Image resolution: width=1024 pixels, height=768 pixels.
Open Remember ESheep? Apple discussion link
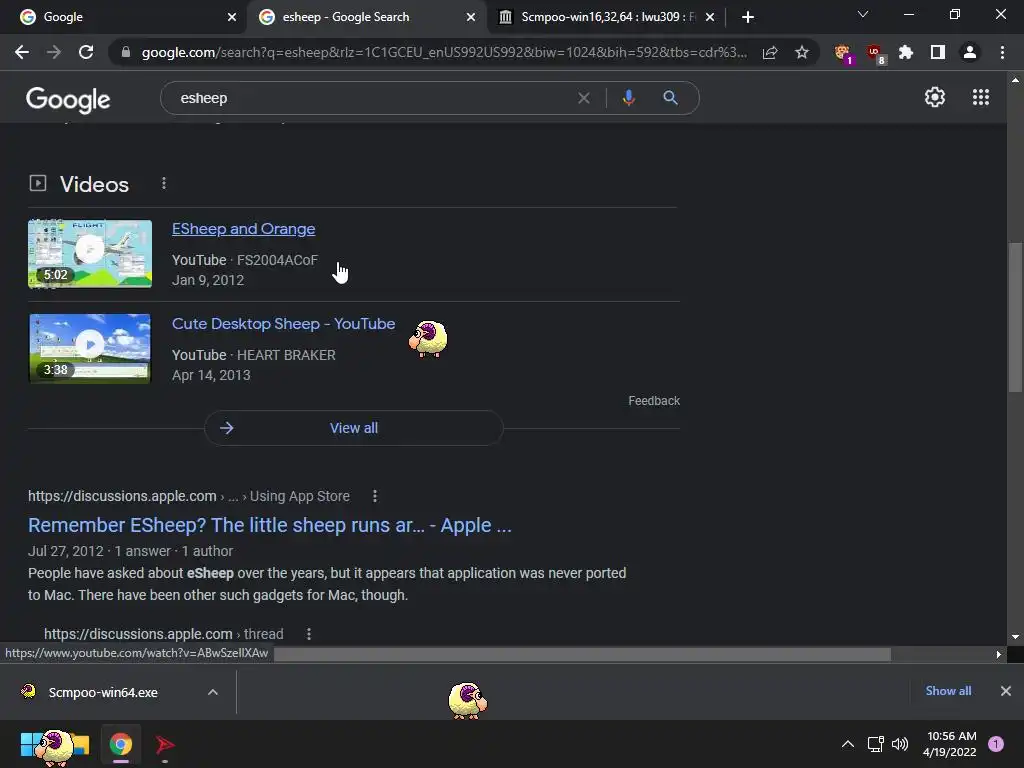pyautogui.click(x=270, y=525)
